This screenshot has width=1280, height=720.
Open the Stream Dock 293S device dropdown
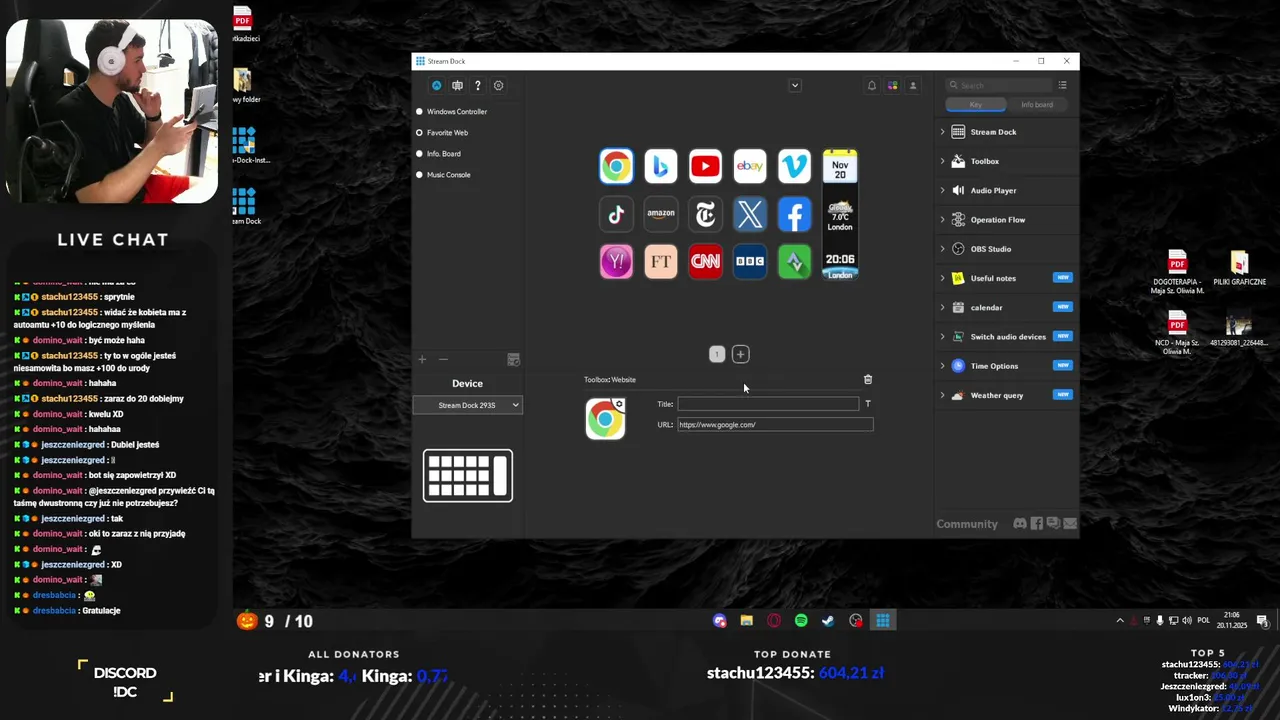(468, 405)
